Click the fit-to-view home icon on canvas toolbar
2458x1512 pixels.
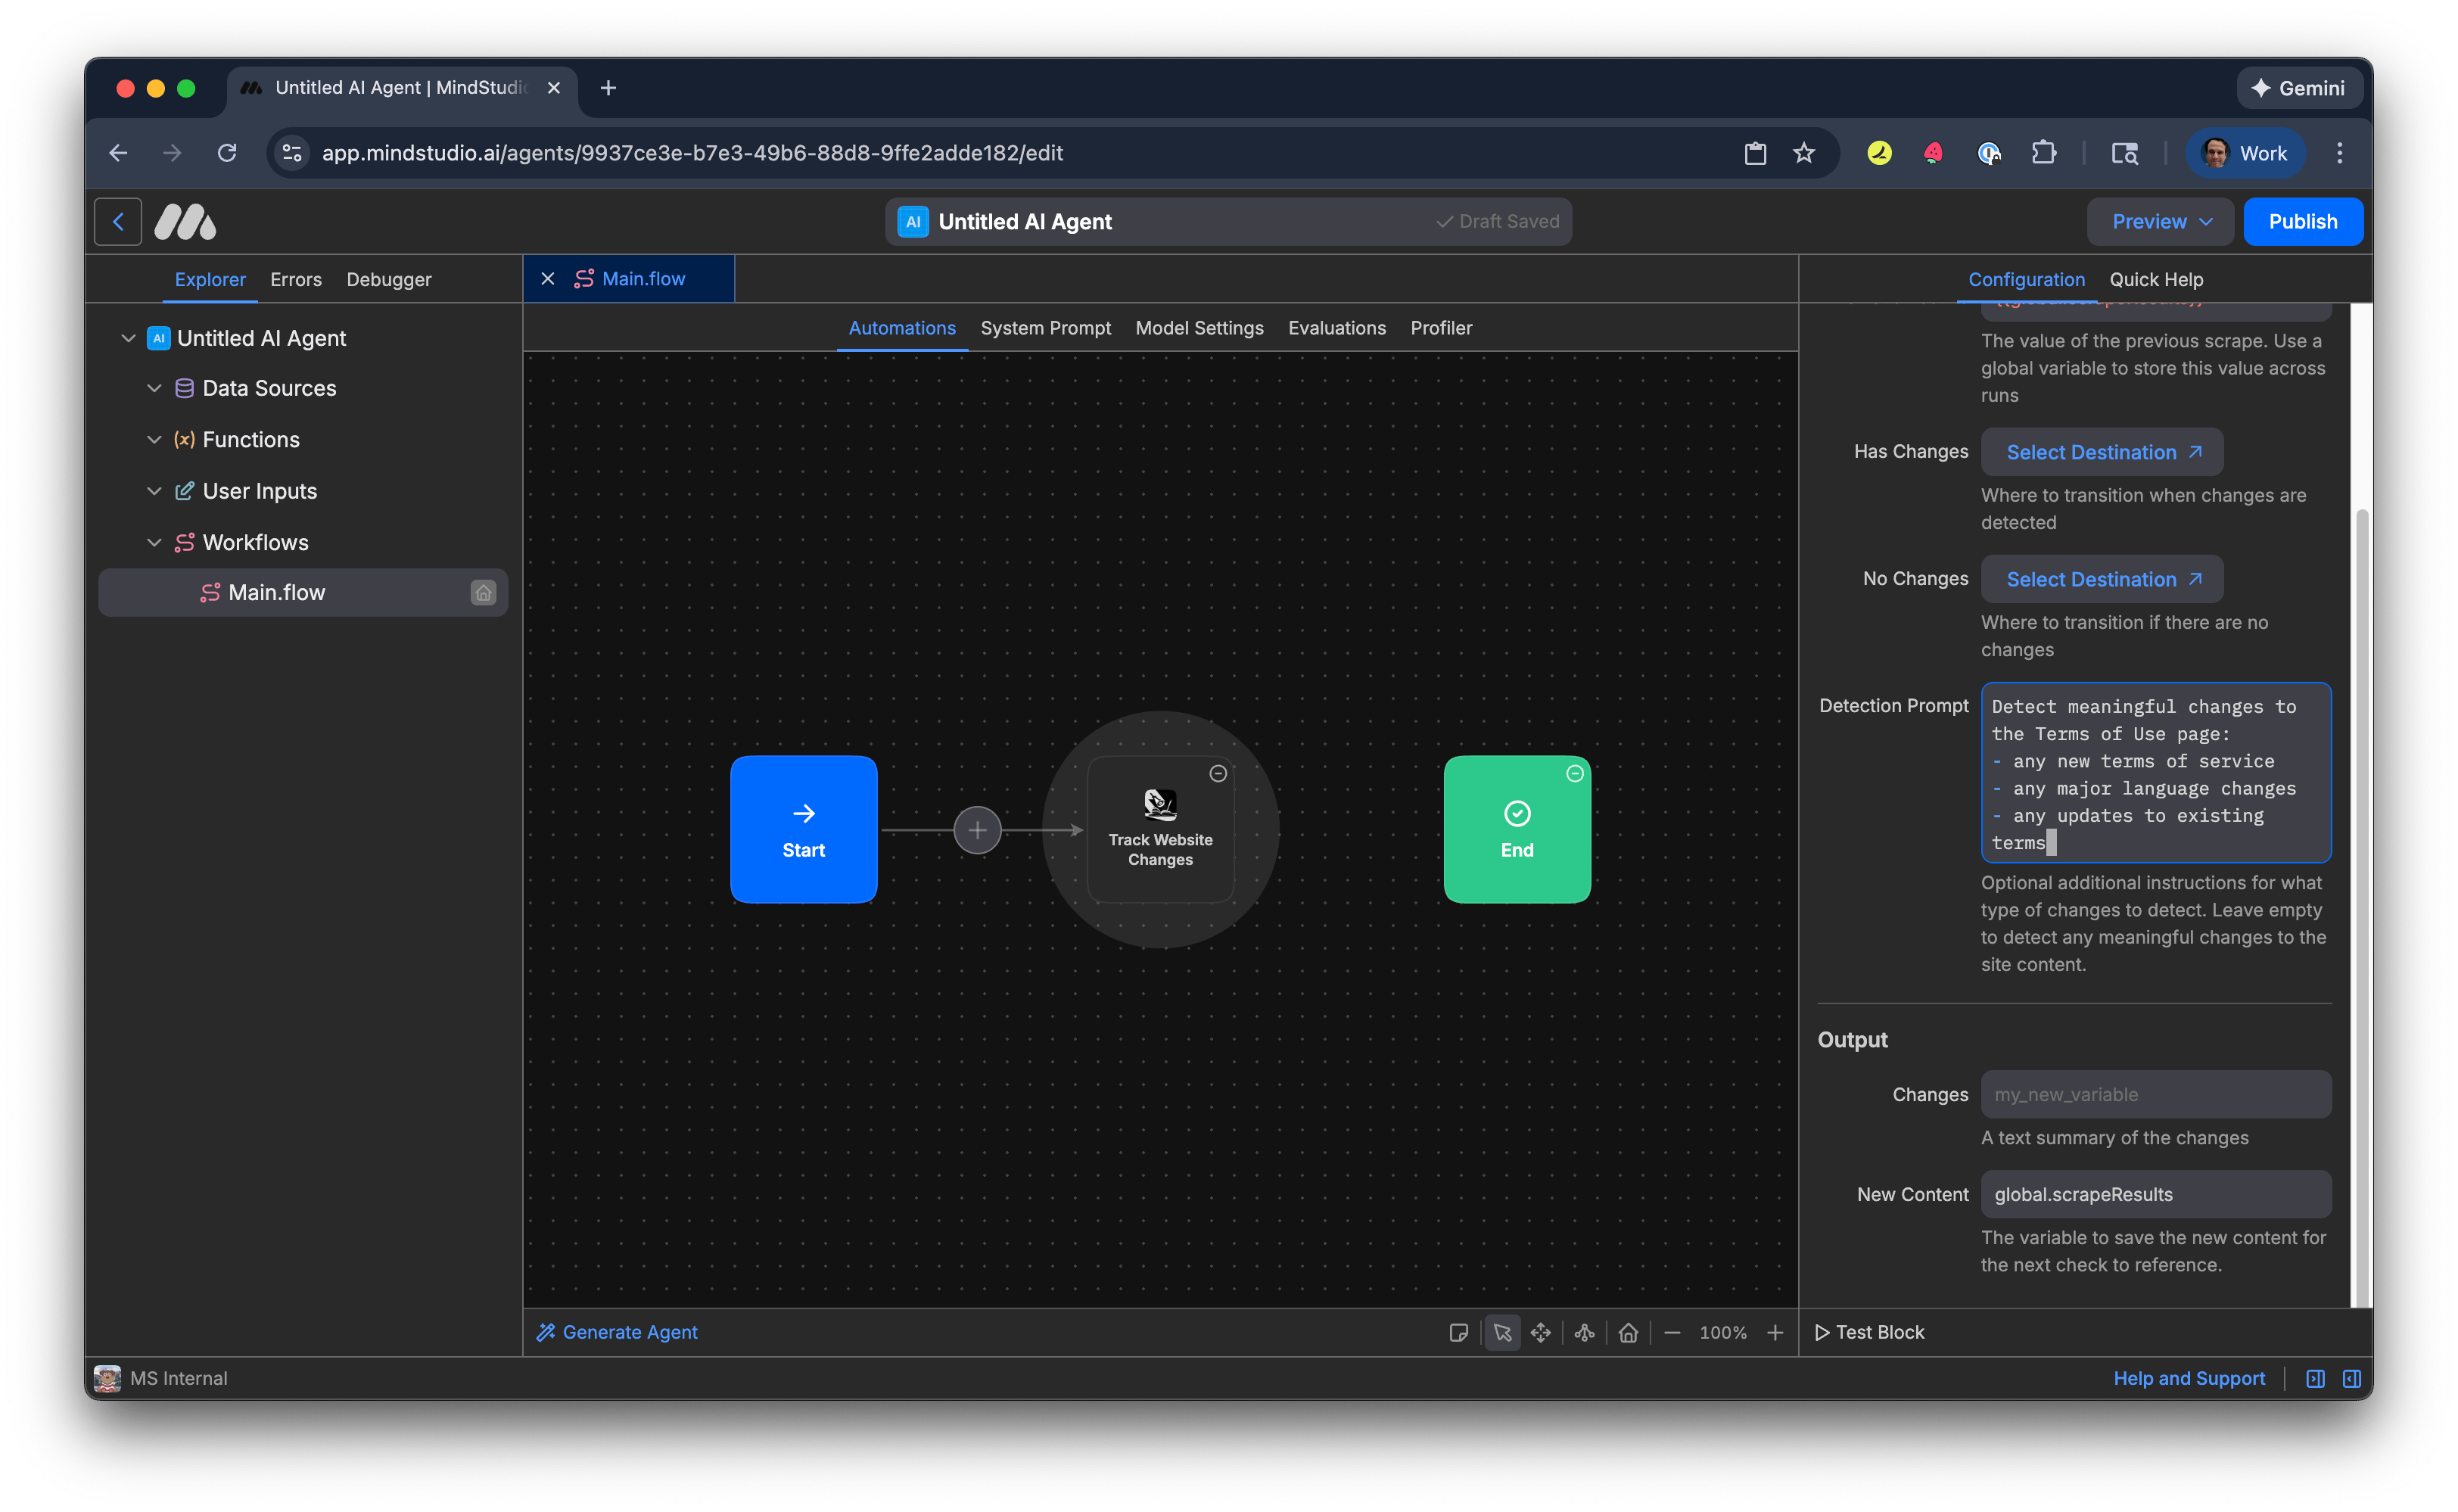[x=1628, y=1332]
